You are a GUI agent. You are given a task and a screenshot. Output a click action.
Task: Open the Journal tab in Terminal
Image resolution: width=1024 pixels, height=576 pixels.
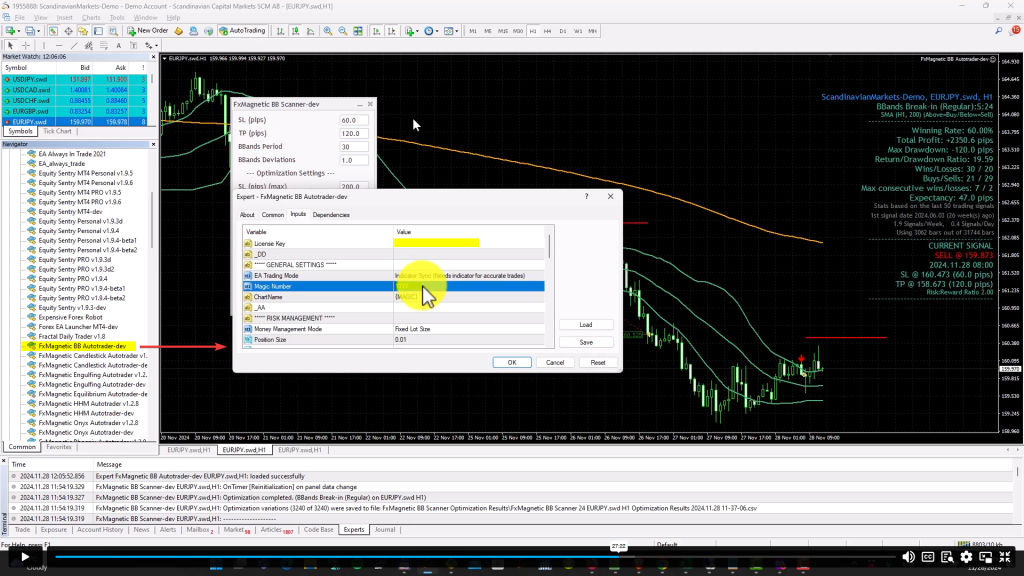(x=385, y=530)
